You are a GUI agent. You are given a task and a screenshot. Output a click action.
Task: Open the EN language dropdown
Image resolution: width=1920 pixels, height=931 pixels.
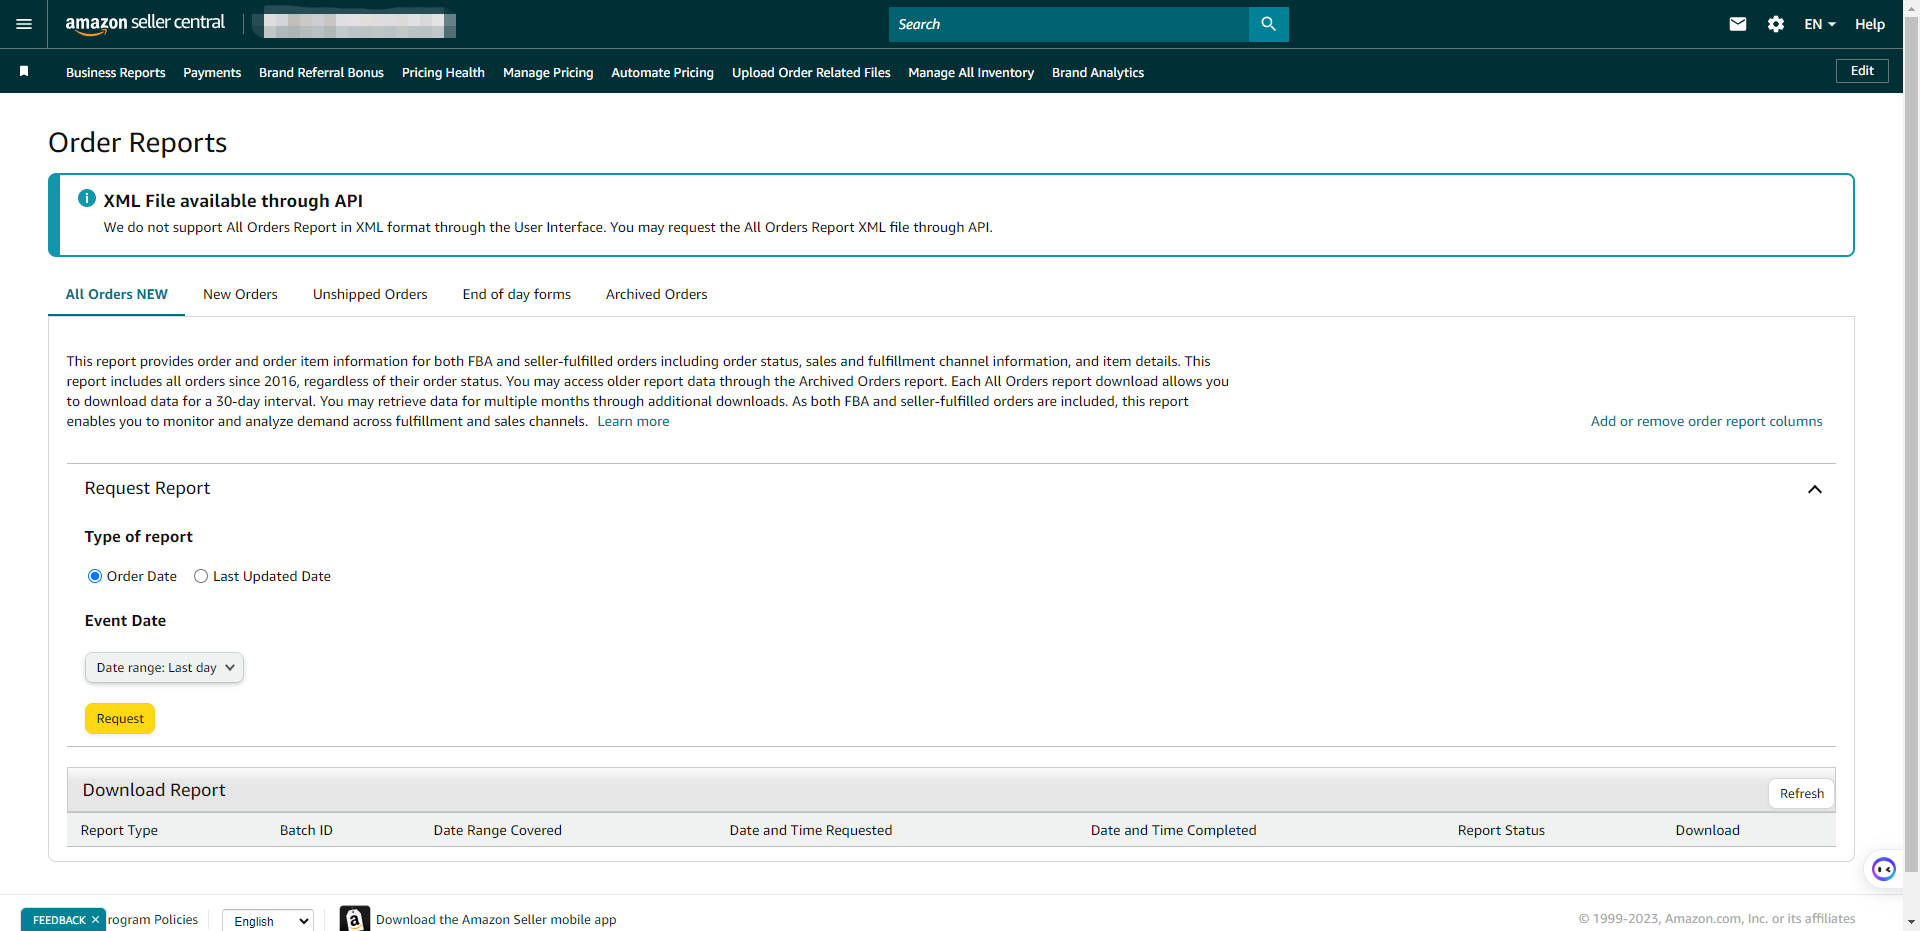click(1819, 24)
